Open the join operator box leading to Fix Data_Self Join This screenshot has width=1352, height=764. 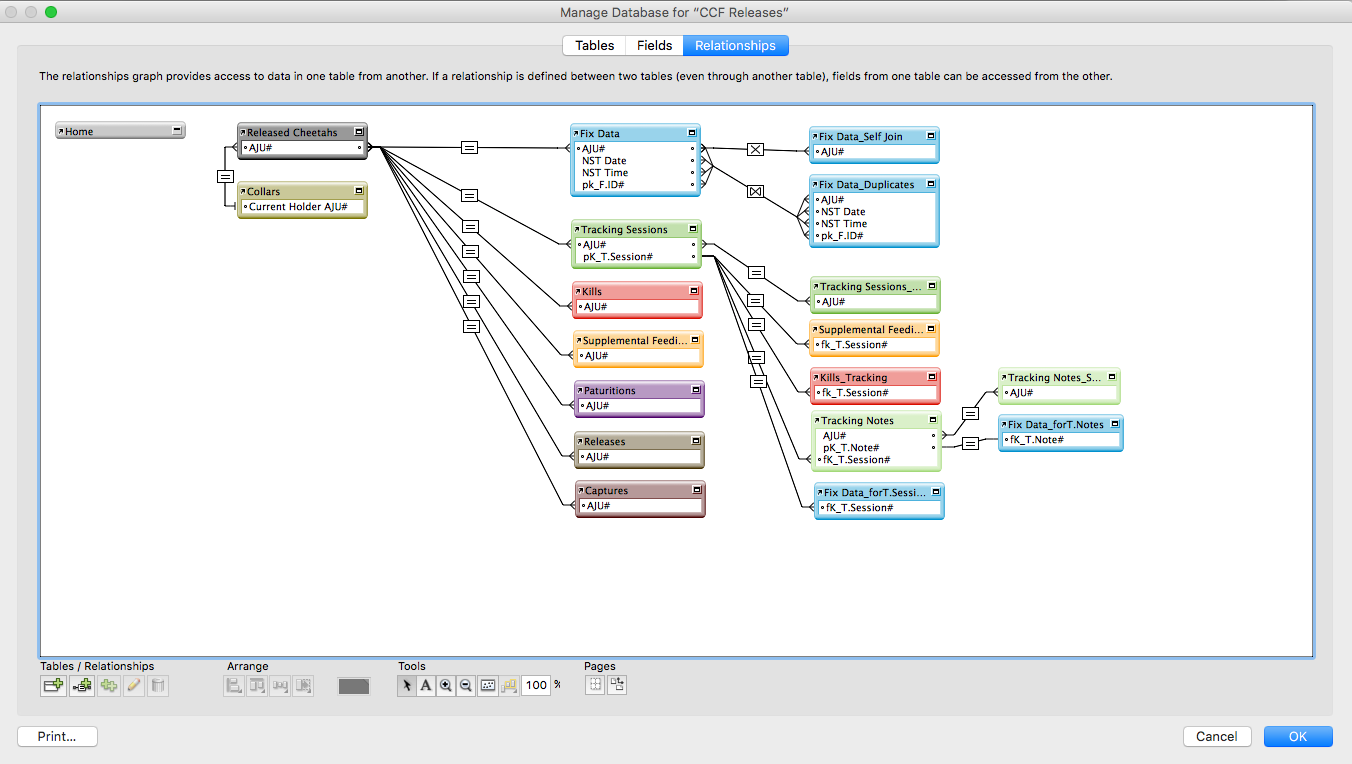click(x=755, y=149)
